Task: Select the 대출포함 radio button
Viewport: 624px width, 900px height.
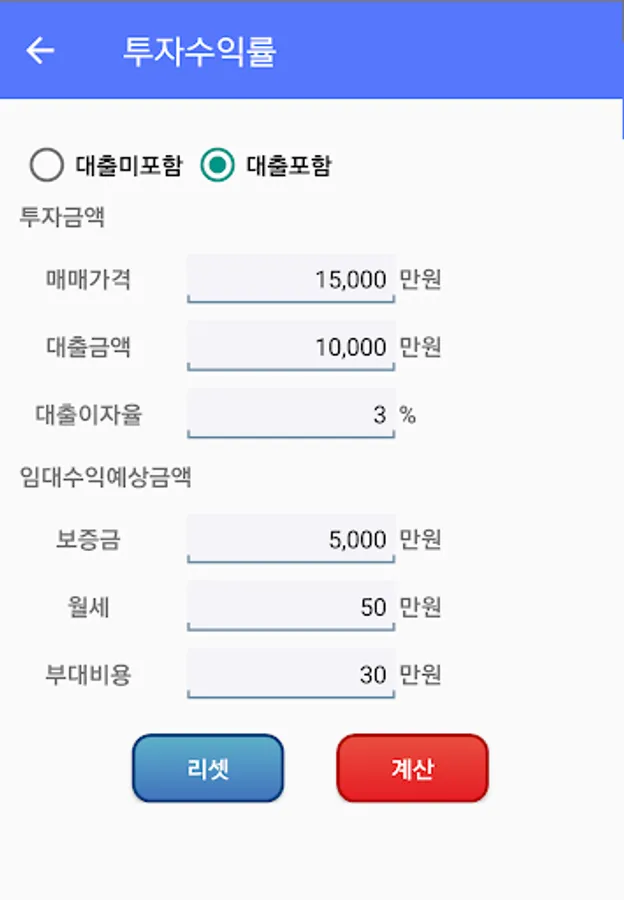Action: [217, 165]
